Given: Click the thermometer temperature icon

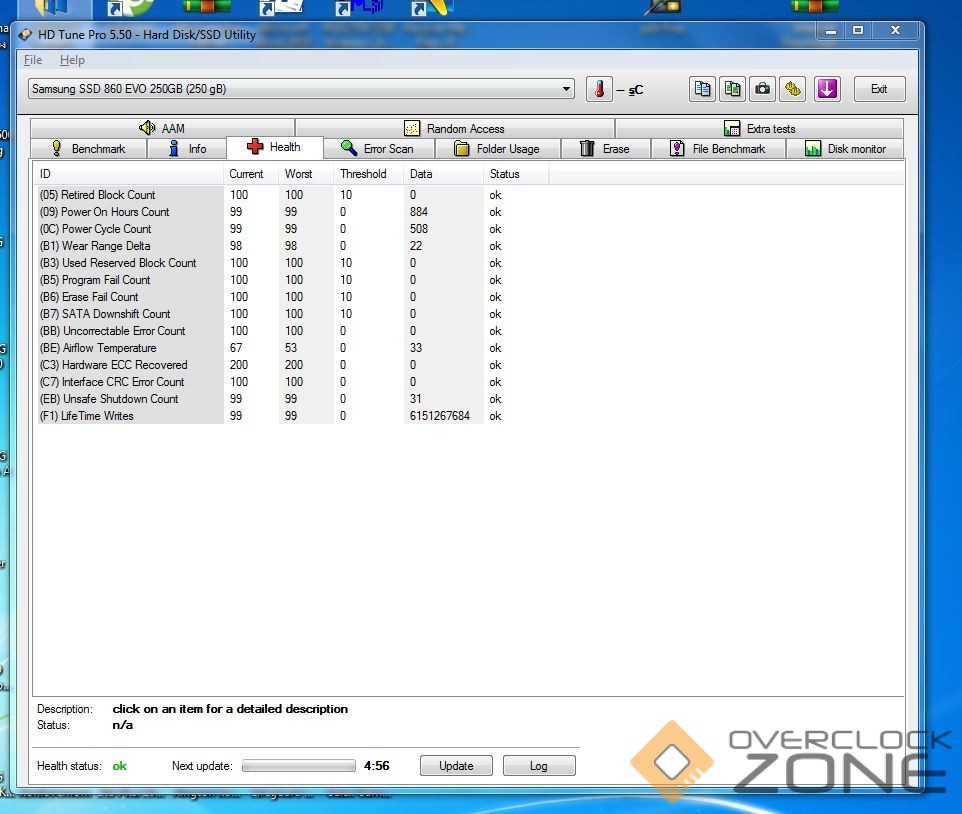Looking at the screenshot, I should [599, 90].
